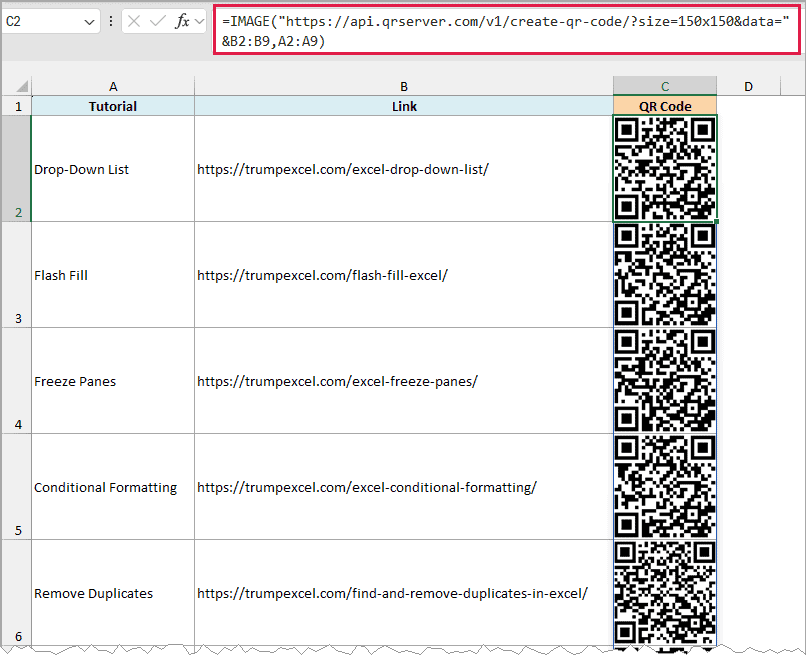This screenshot has width=806, height=655.
Task: Click the find-and-remove-duplicates URL cell
Action: 404,593
